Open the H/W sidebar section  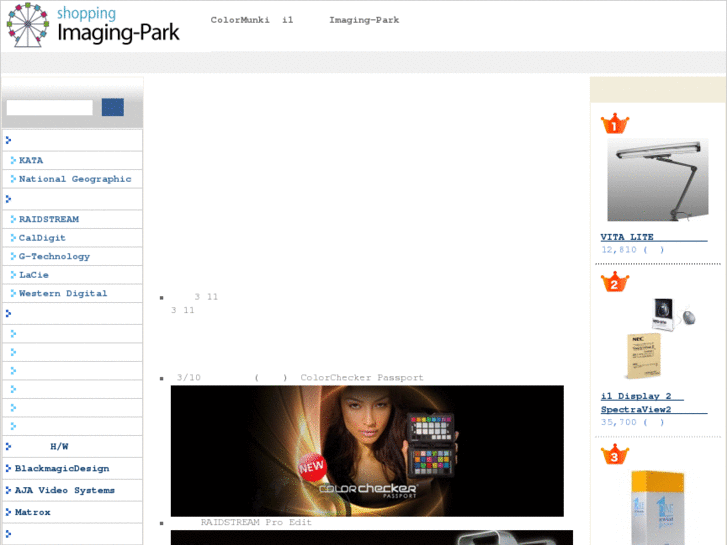[x=59, y=446]
